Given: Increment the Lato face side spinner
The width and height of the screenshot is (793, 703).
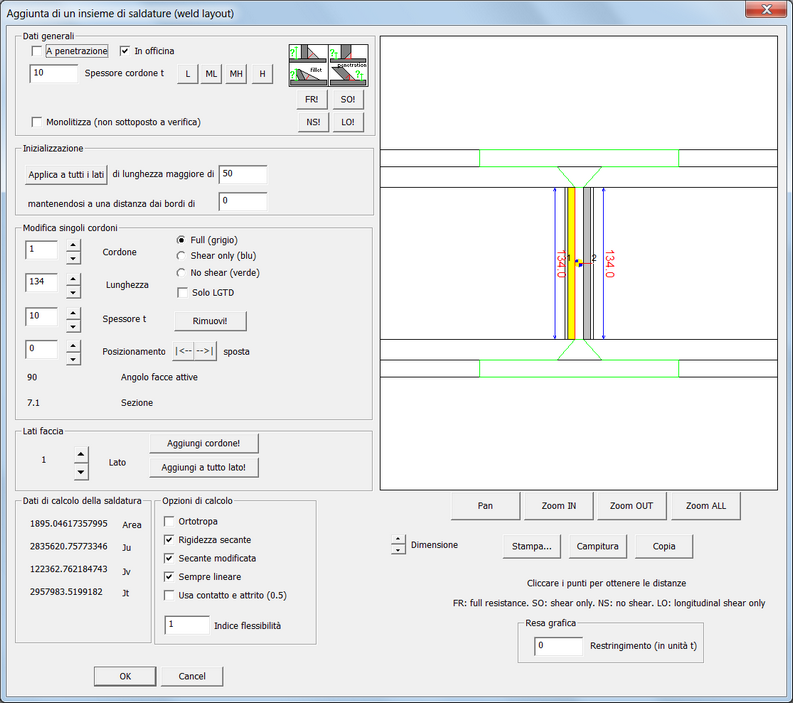Looking at the screenshot, I should (82, 454).
